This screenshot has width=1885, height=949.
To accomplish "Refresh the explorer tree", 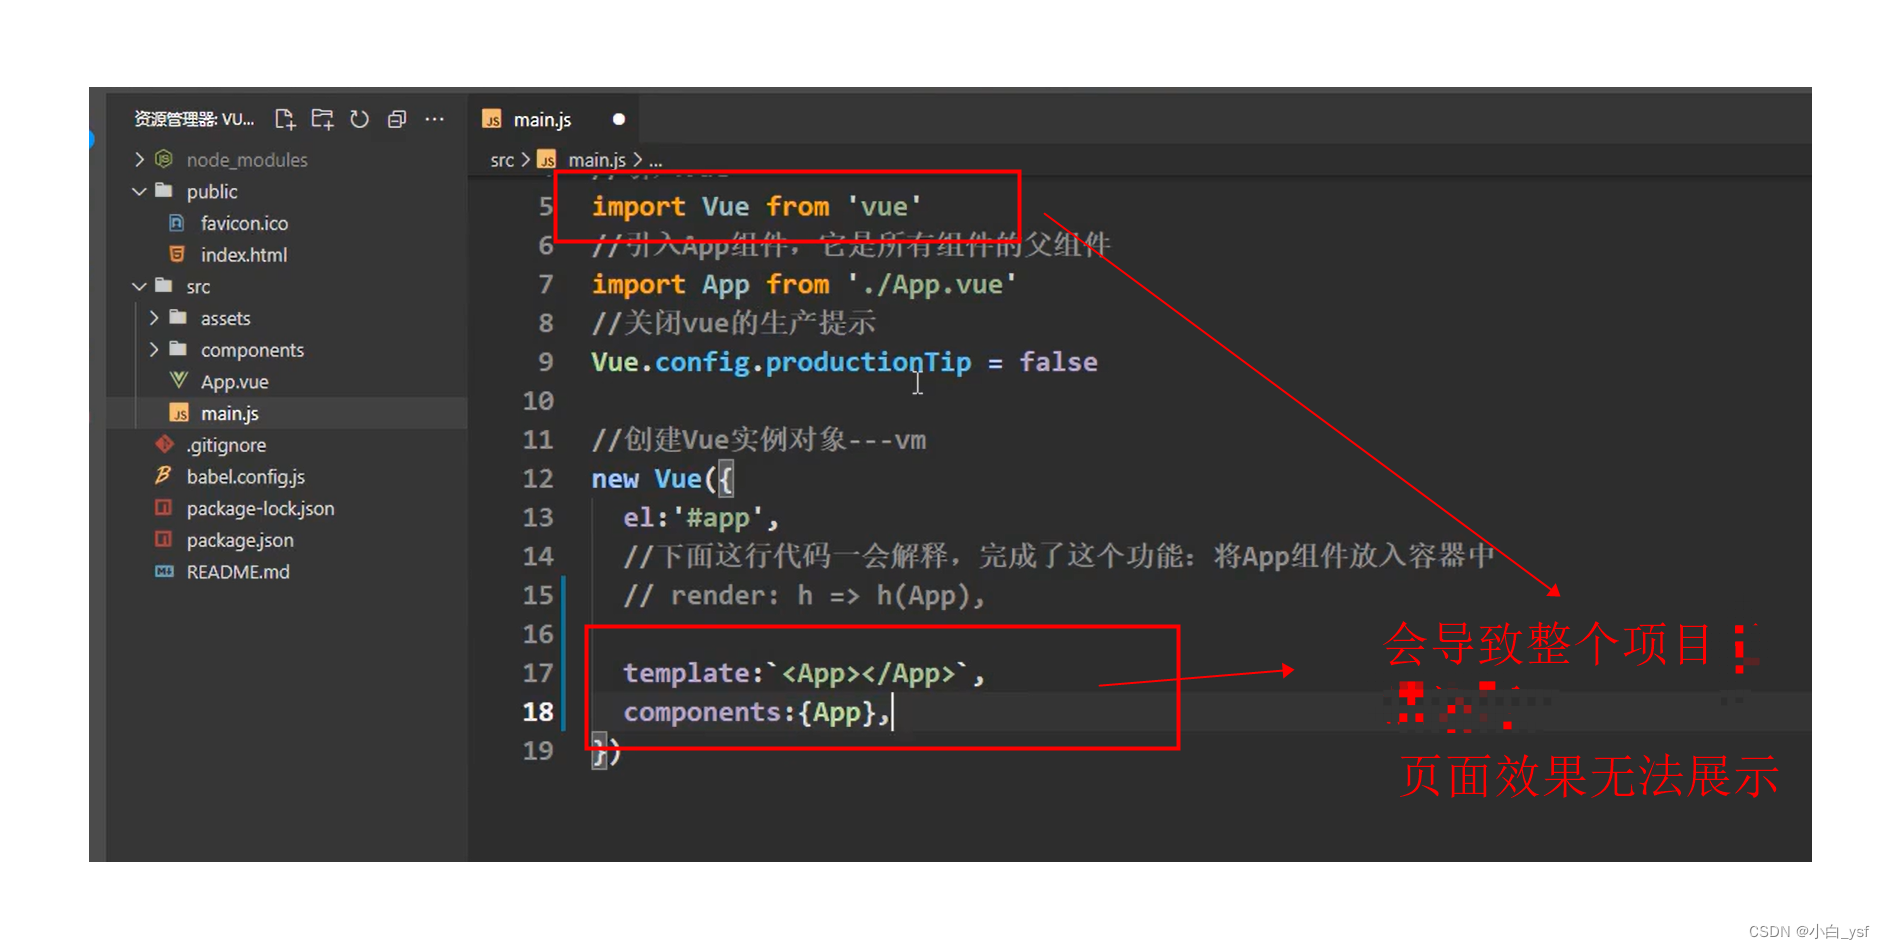I will [360, 119].
